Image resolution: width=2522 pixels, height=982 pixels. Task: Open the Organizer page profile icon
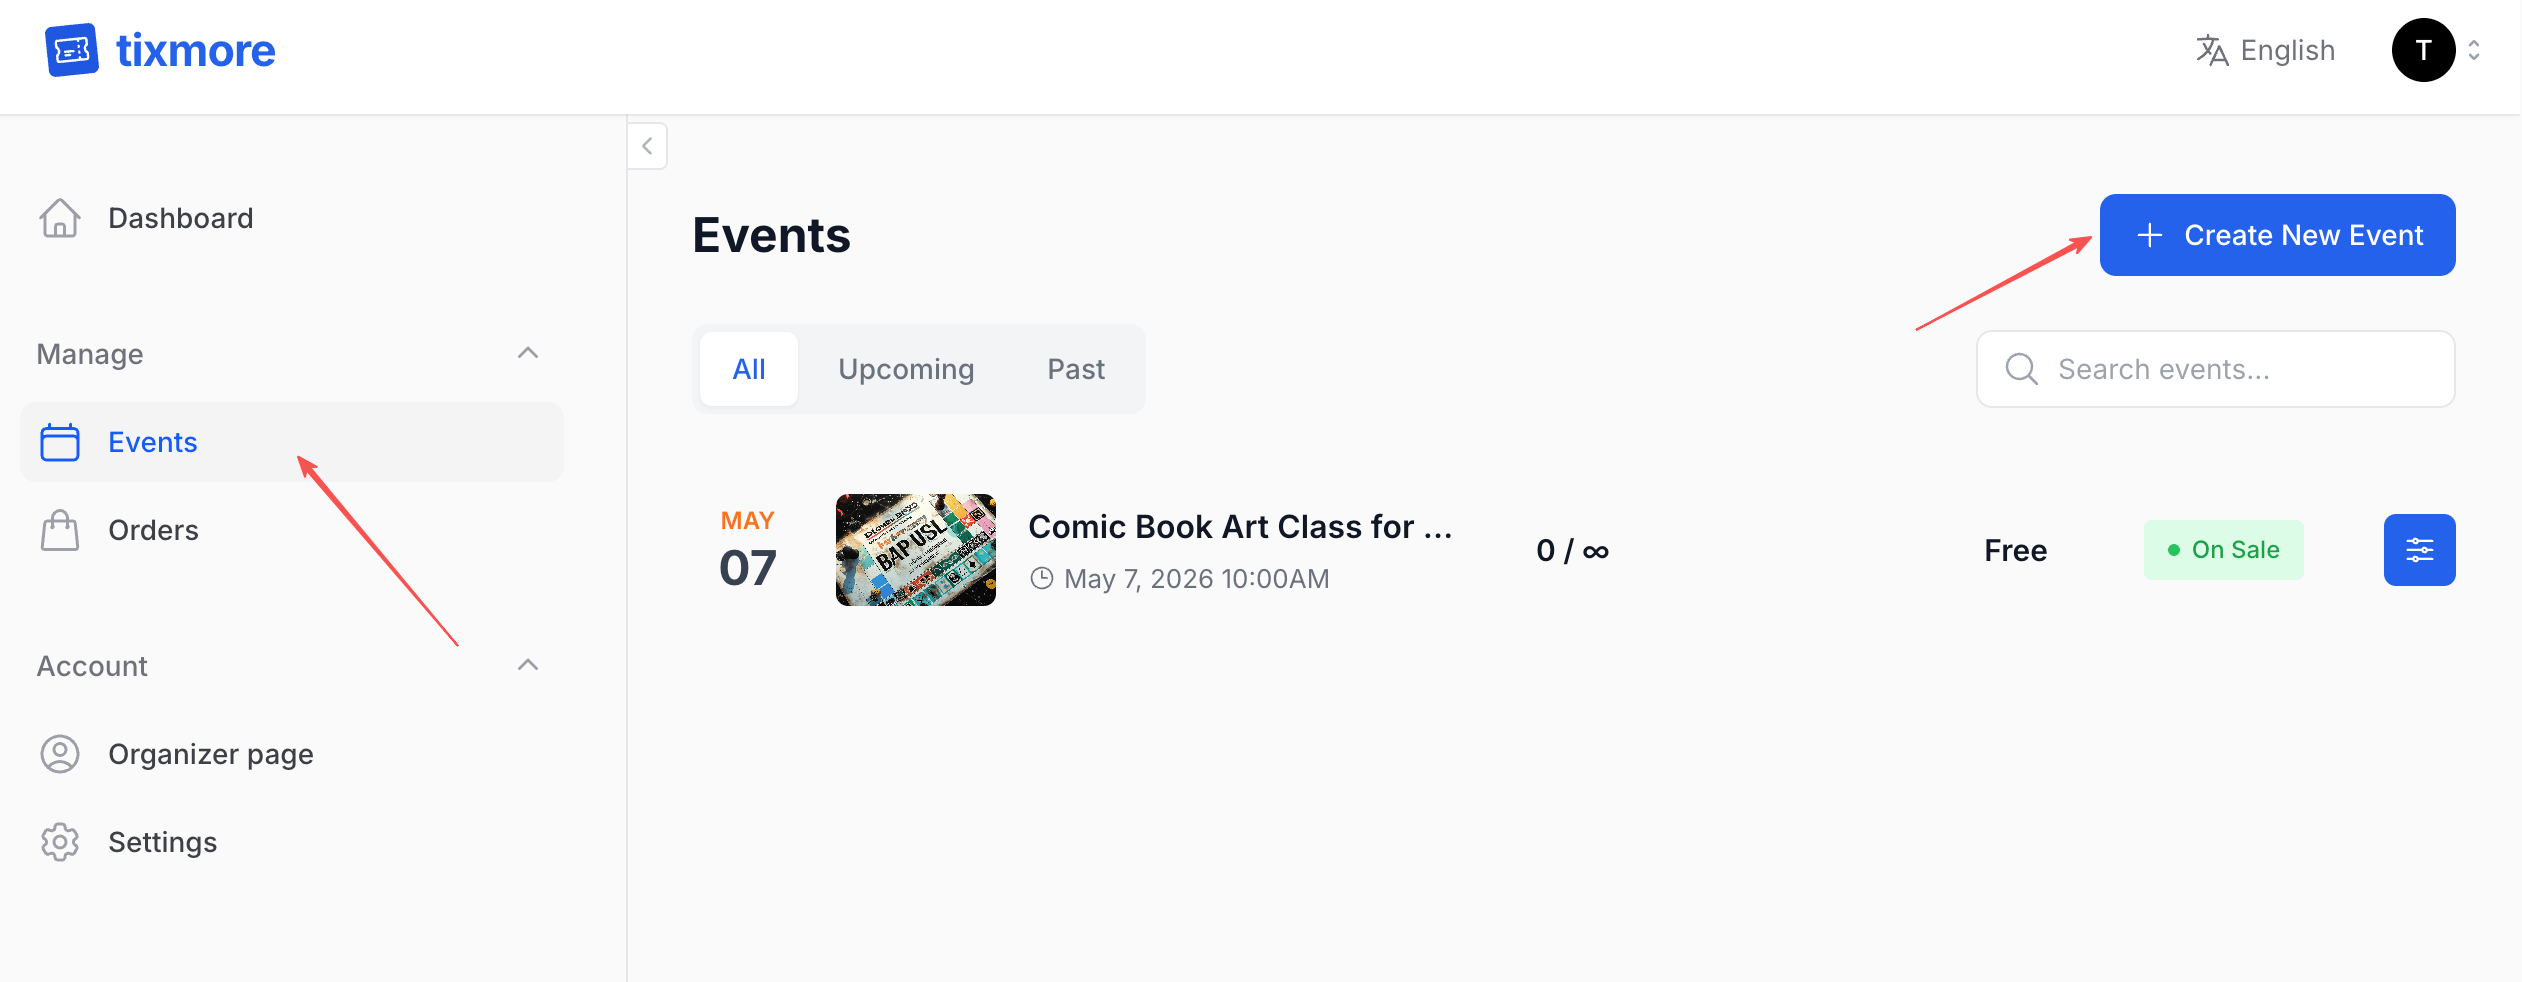(x=60, y=754)
